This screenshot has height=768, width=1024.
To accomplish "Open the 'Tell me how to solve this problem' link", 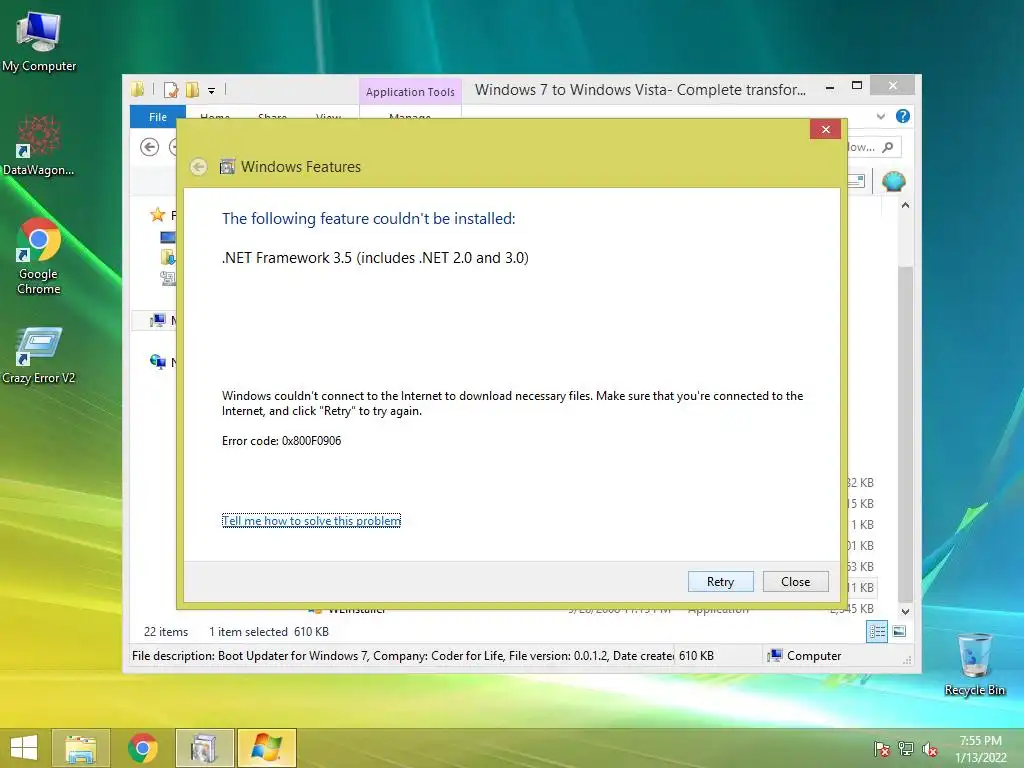I will tap(311, 520).
